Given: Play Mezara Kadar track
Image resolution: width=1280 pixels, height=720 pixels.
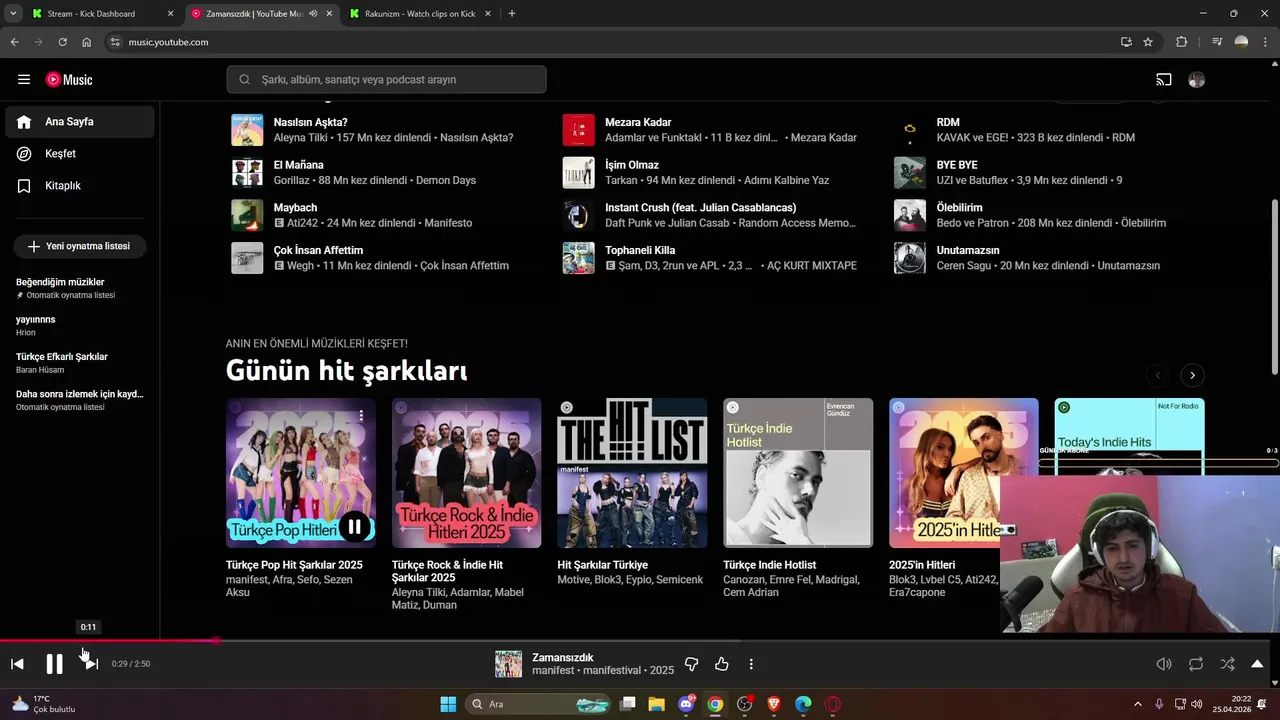Looking at the screenshot, I should pos(579,130).
